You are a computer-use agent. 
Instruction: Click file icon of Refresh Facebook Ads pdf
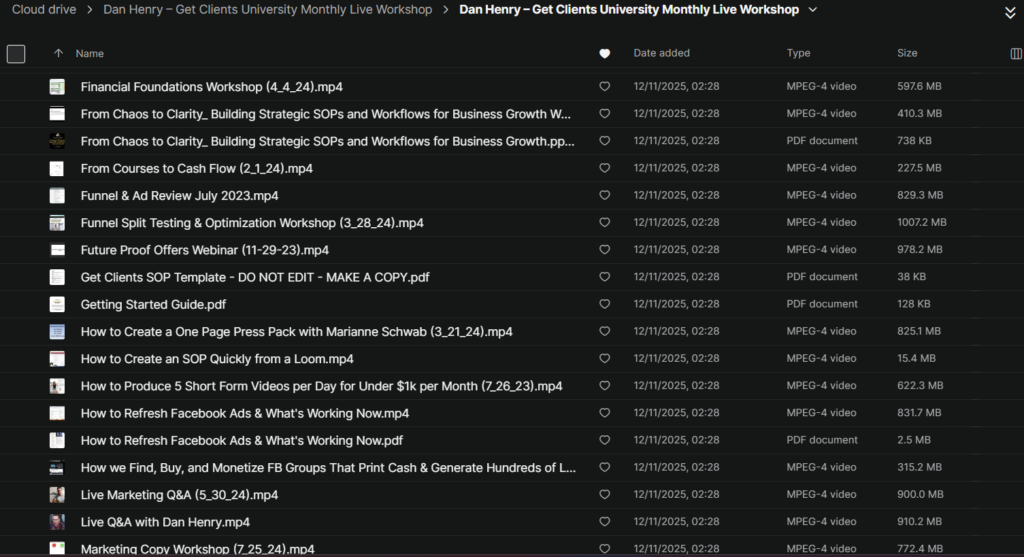coord(57,440)
